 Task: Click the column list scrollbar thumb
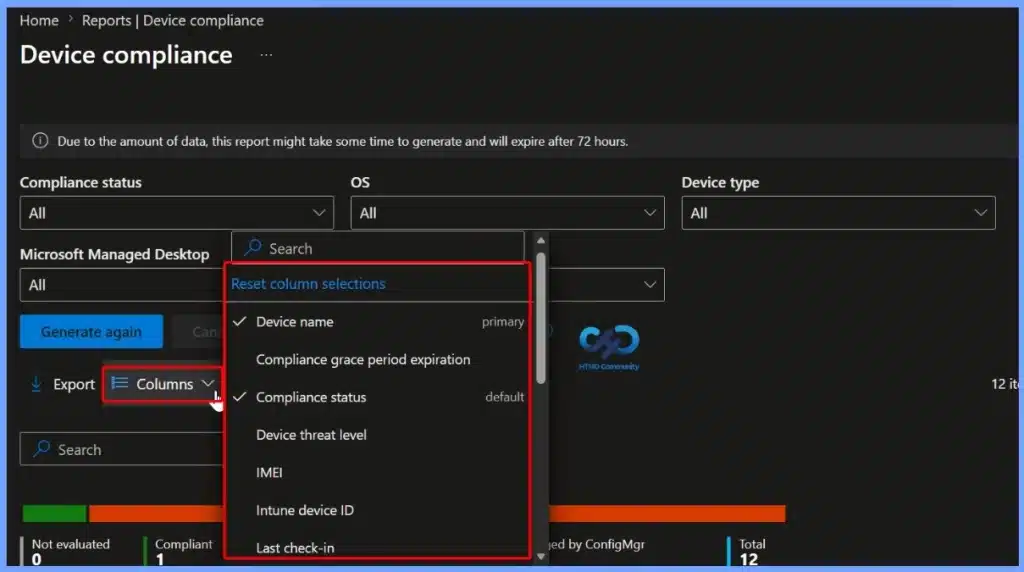541,318
